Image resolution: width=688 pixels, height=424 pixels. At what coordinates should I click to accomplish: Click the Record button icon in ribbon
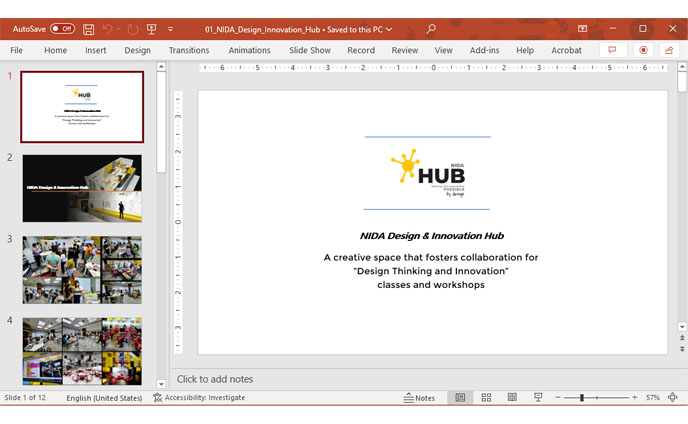(x=643, y=50)
